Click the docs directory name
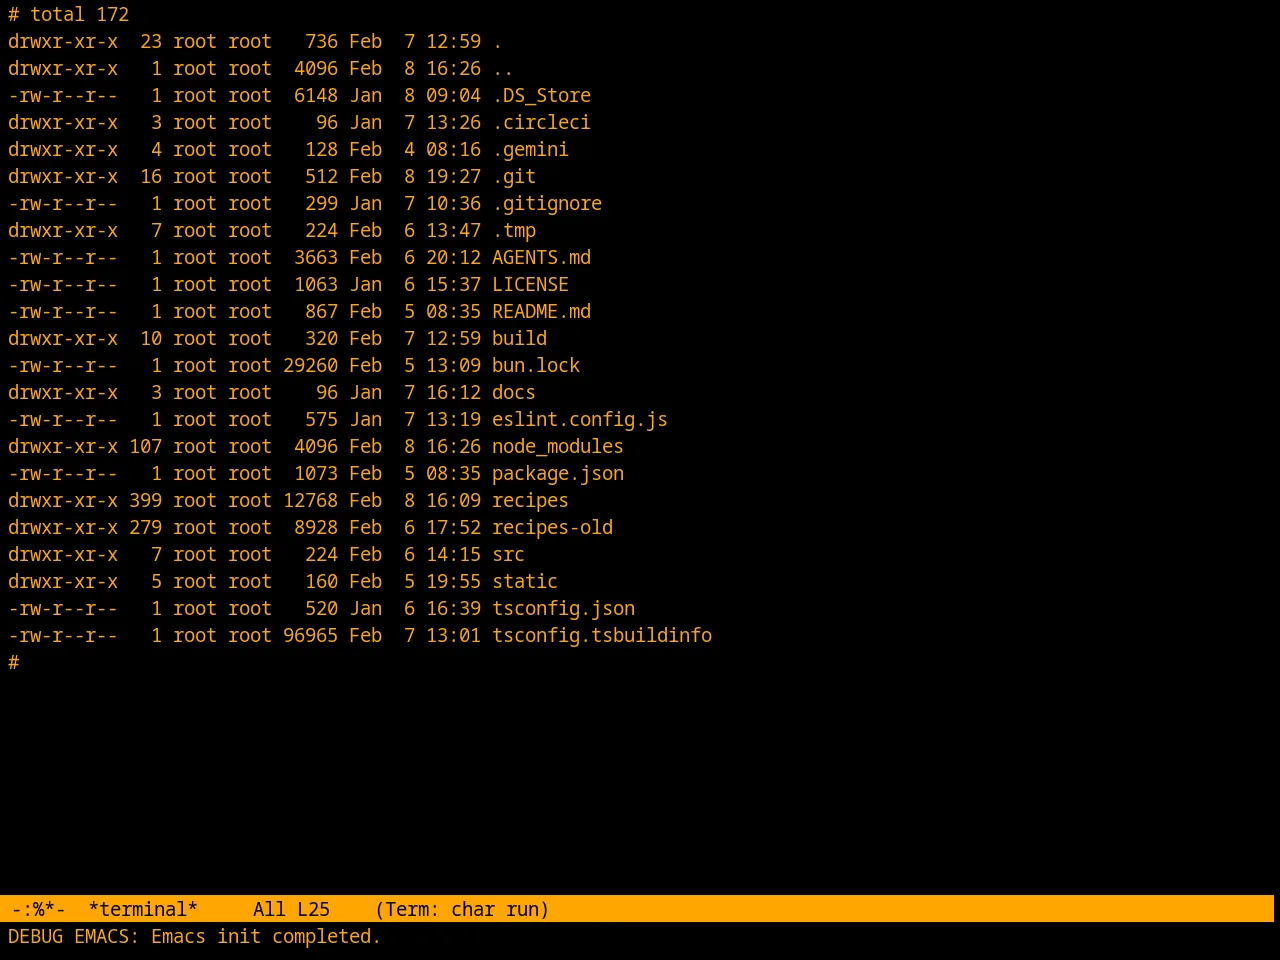 click(x=513, y=392)
